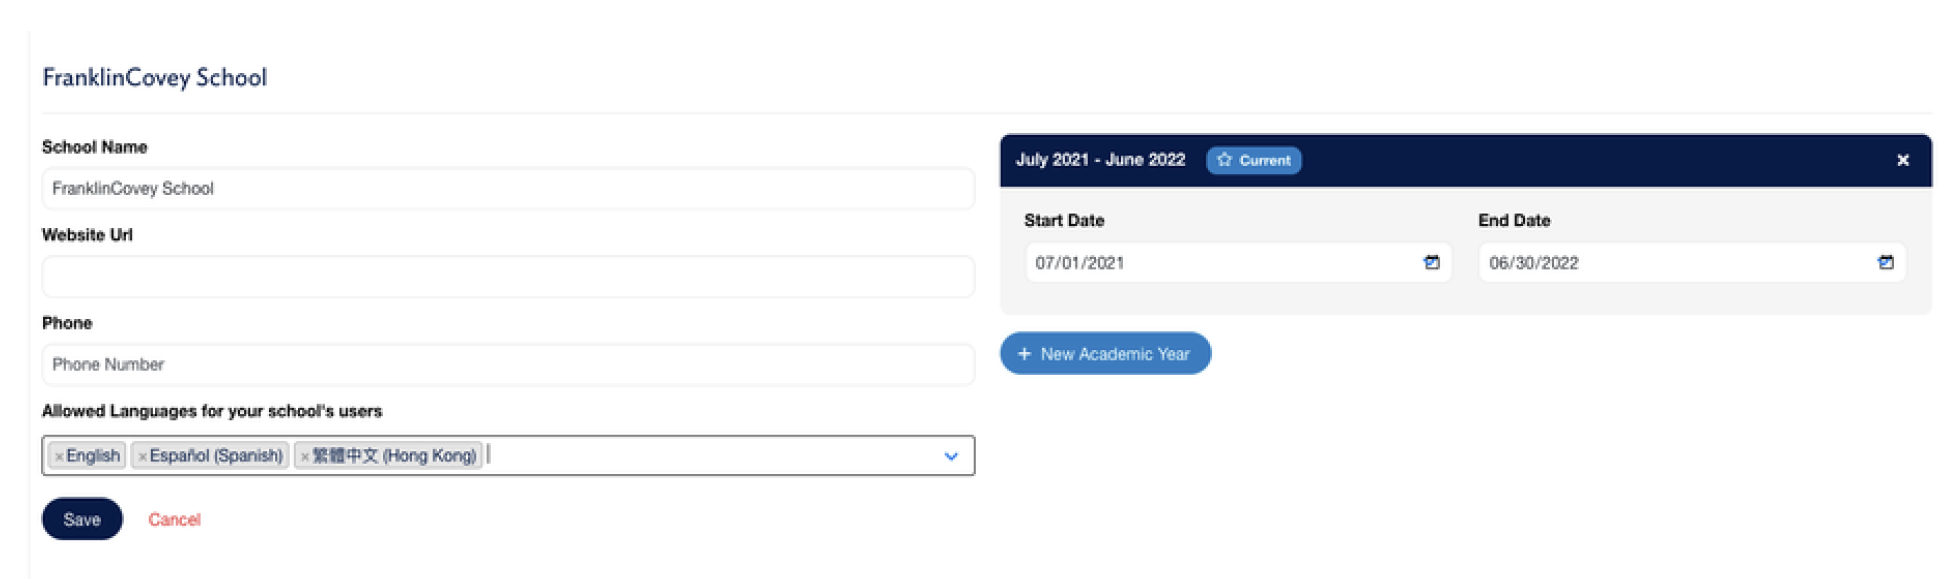Remove the Español (Spanish) language tag
Screen dimensions: 1952x580
click(142, 457)
